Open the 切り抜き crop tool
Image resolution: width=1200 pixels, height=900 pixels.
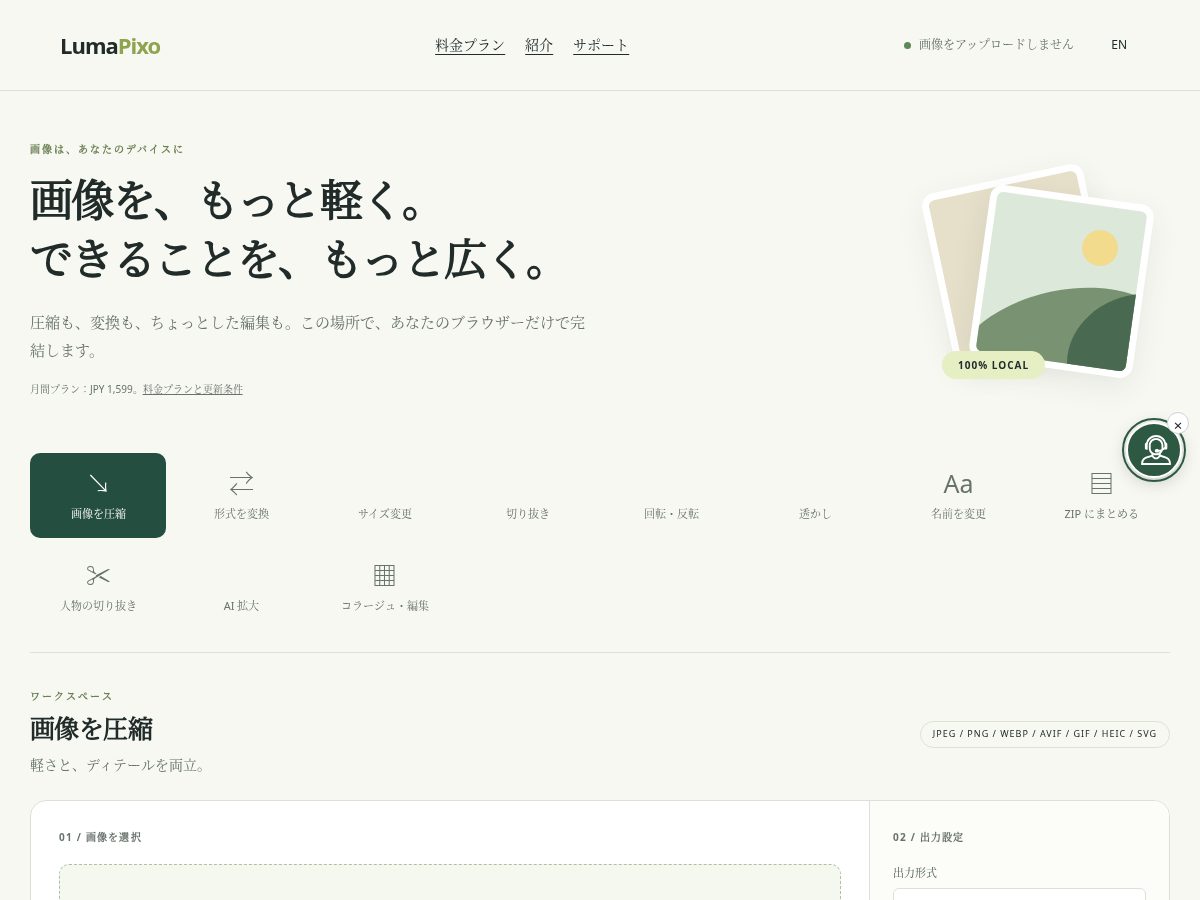point(528,495)
